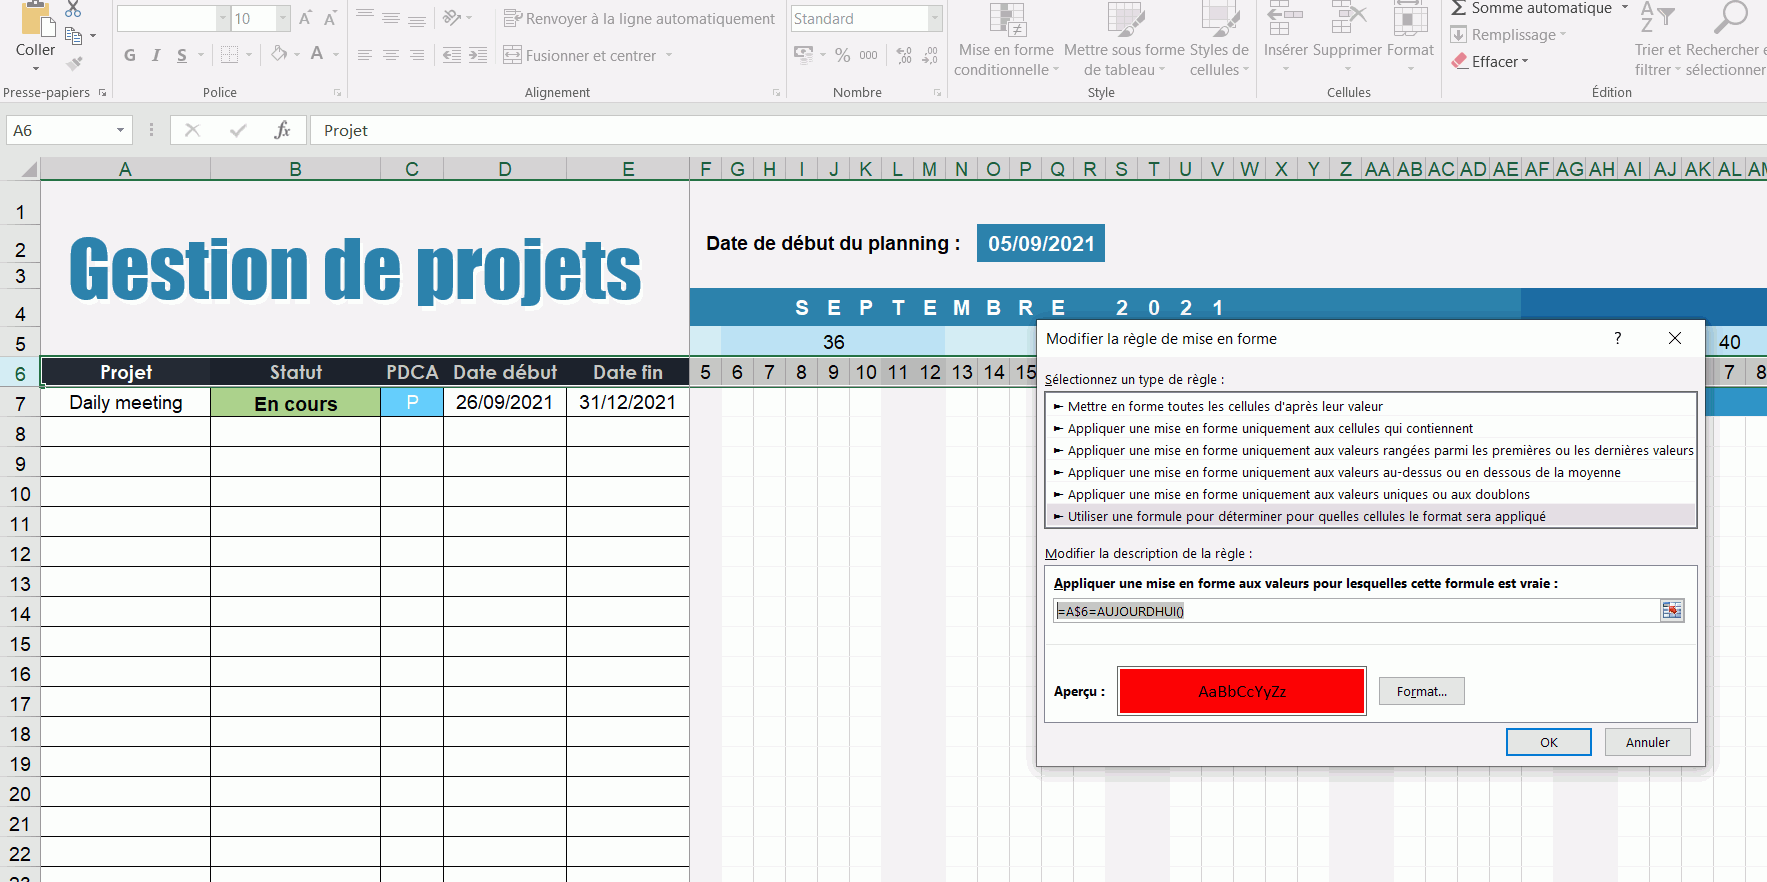Click the Supprimer cells icon
Image resolution: width=1767 pixels, height=882 pixels.
(1348, 18)
